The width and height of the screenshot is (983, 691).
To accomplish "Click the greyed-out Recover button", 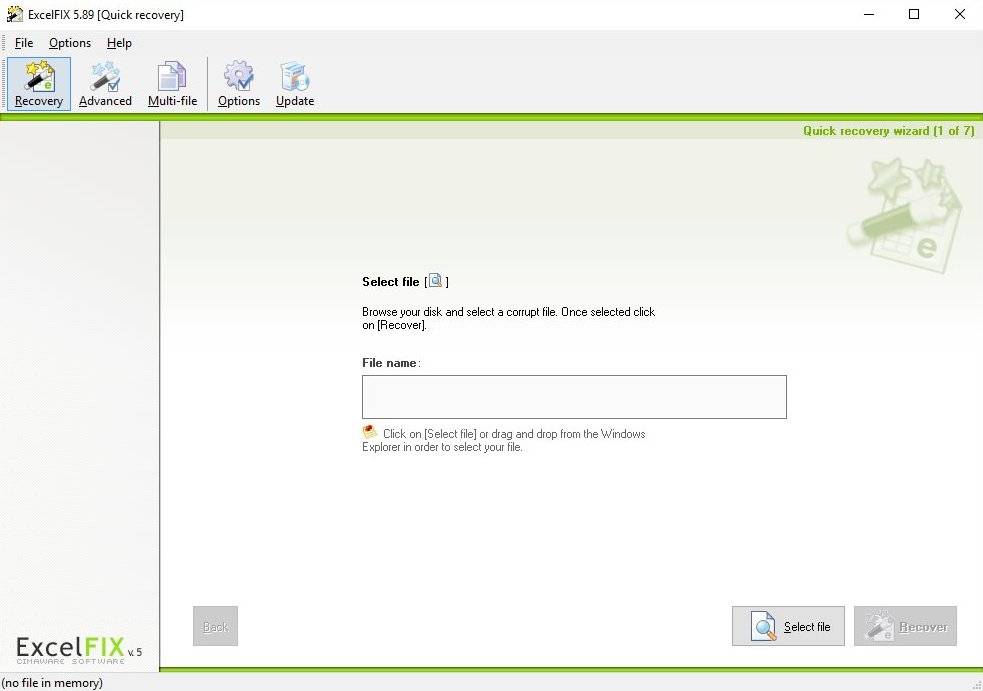I will (x=905, y=626).
